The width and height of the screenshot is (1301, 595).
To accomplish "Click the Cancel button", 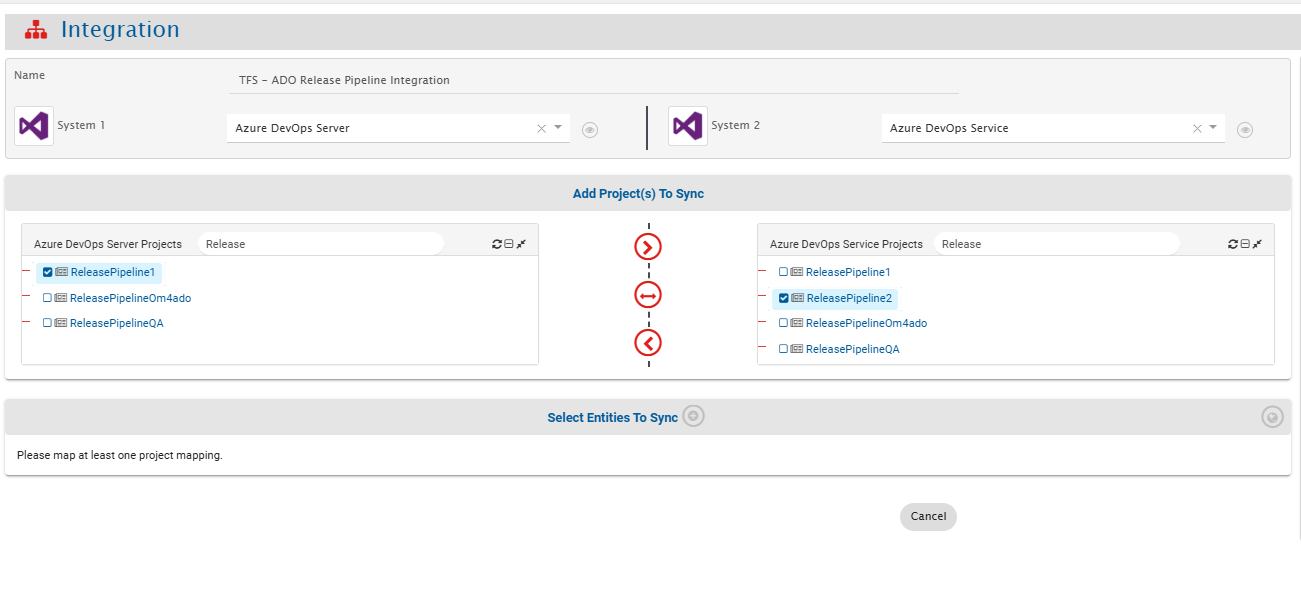I will (x=928, y=516).
